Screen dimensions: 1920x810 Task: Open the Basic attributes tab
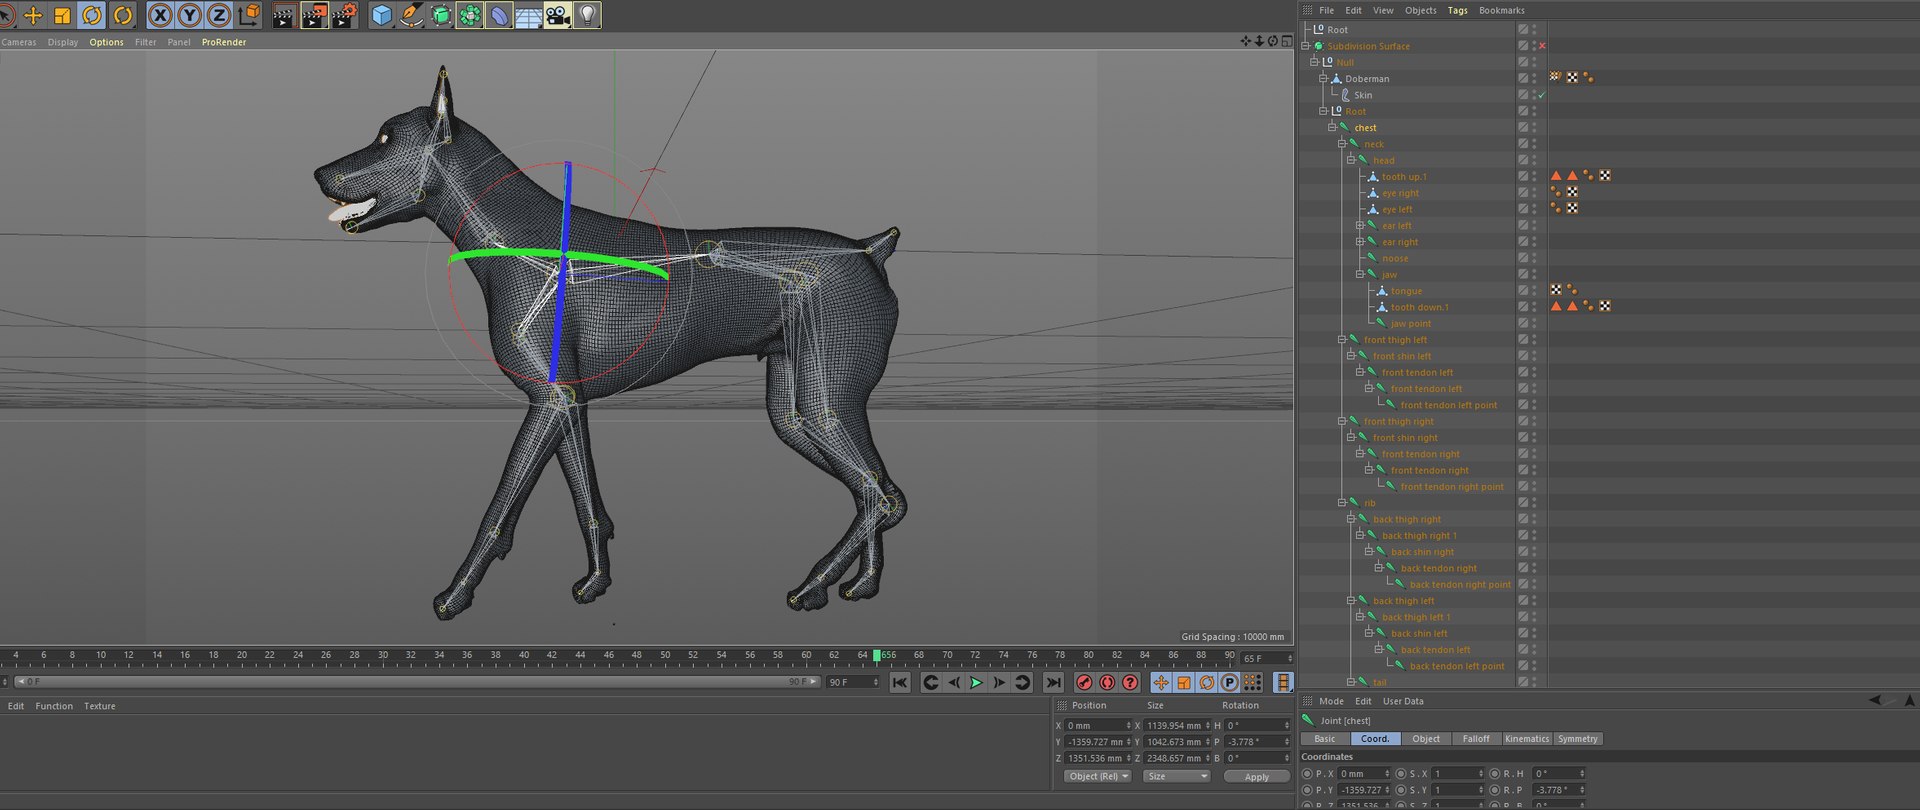[1324, 739]
